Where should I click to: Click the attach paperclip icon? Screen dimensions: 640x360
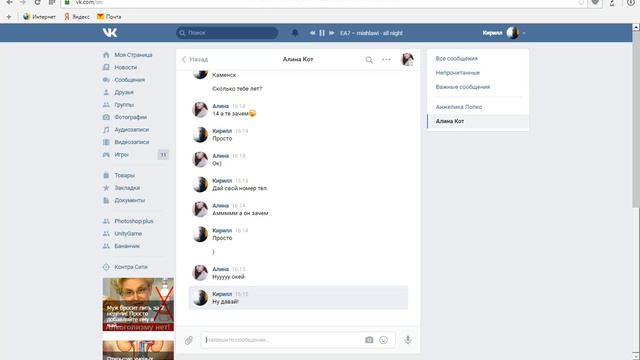pos(189,340)
